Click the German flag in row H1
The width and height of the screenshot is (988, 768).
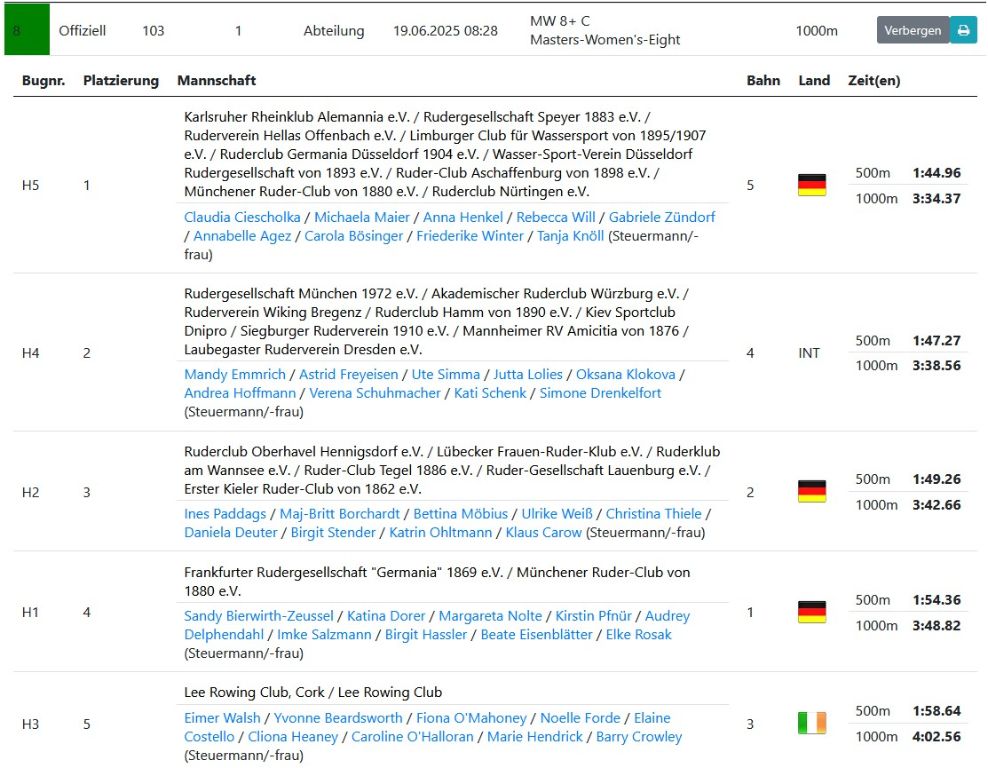[812, 612]
